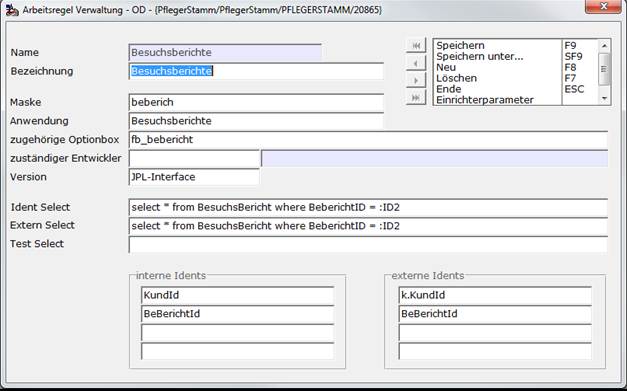Viewport: 627px width, 391px height.
Task: Select the k.KundId externe Idents field
Action: point(495,295)
